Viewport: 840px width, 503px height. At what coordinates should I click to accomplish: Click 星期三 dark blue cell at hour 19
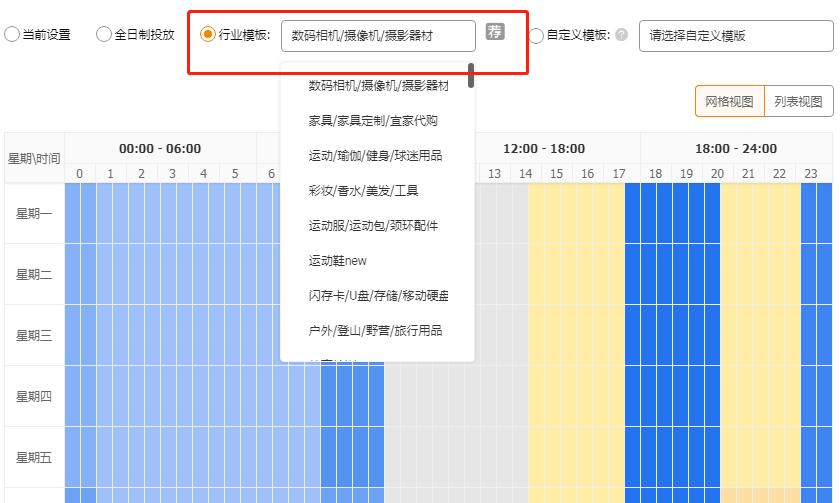click(x=680, y=335)
